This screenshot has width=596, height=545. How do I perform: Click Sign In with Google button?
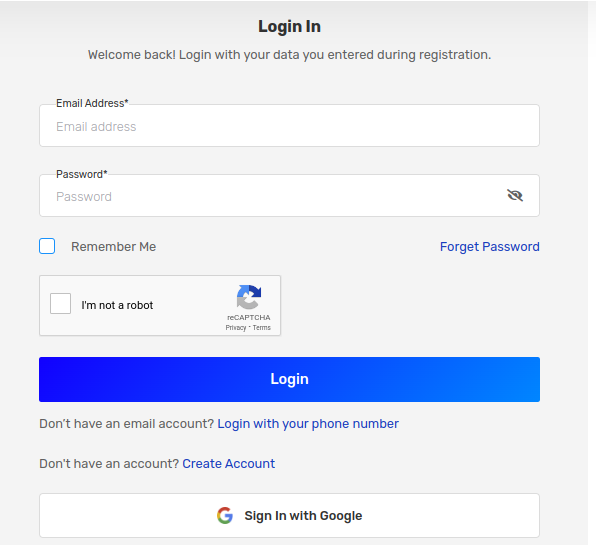point(289,515)
